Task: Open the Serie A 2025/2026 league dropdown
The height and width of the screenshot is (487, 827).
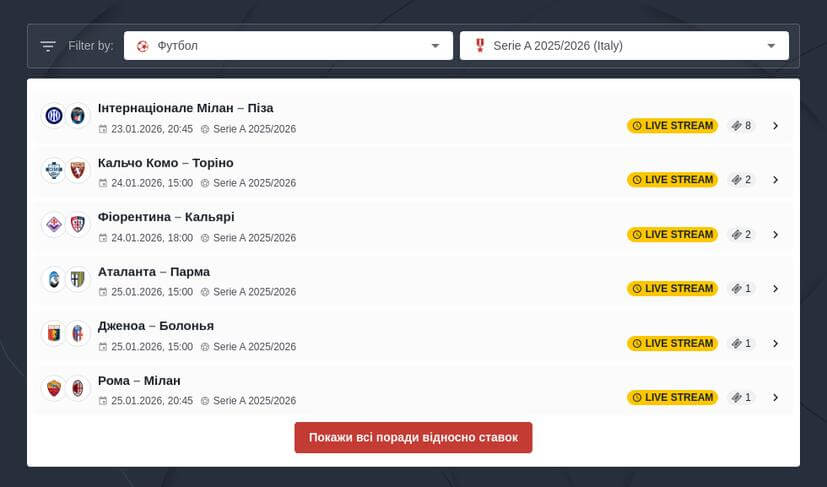Action: (624, 46)
